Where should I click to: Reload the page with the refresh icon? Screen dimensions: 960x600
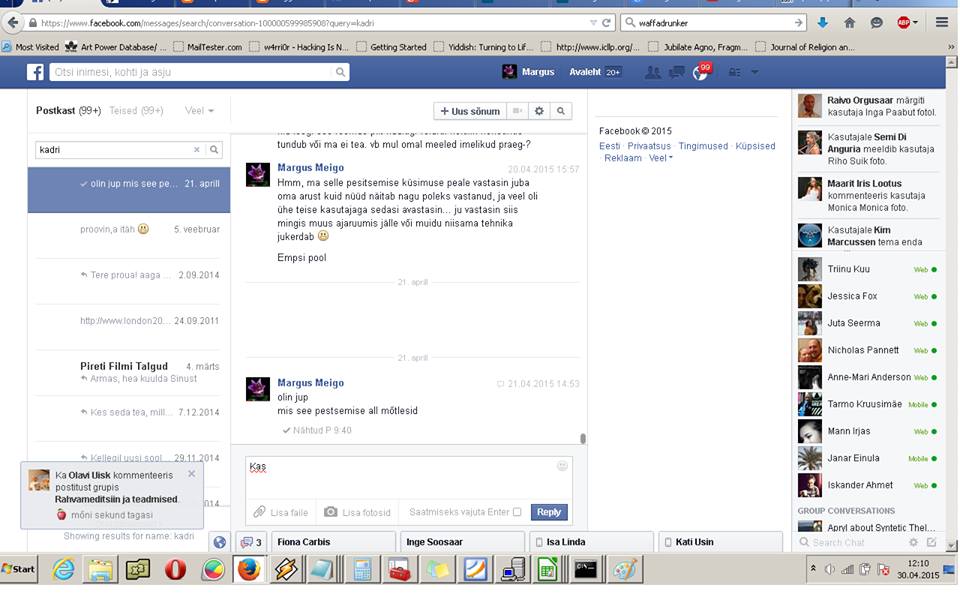[x=606, y=23]
